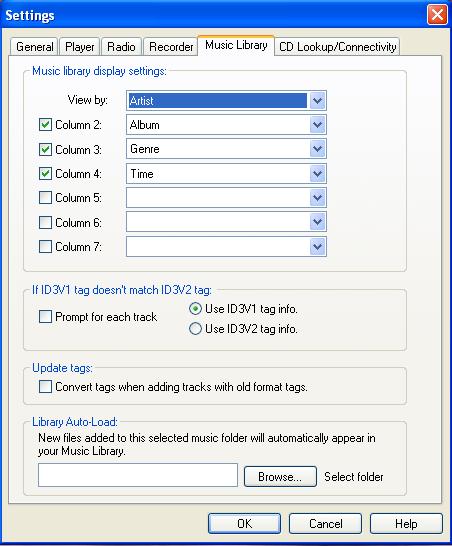Disable the Column 4 checkbox
The height and width of the screenshot is (546, 452).
click(45, 173)
